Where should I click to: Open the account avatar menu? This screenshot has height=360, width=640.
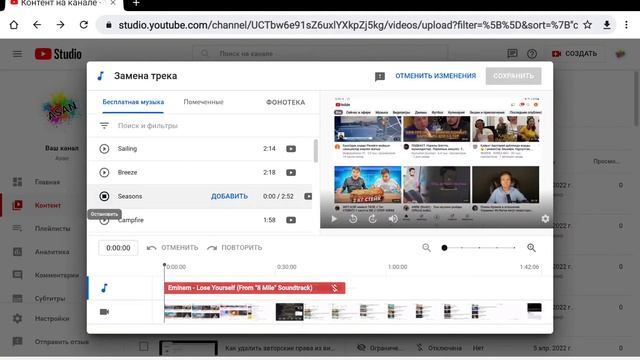coord(620,53)
